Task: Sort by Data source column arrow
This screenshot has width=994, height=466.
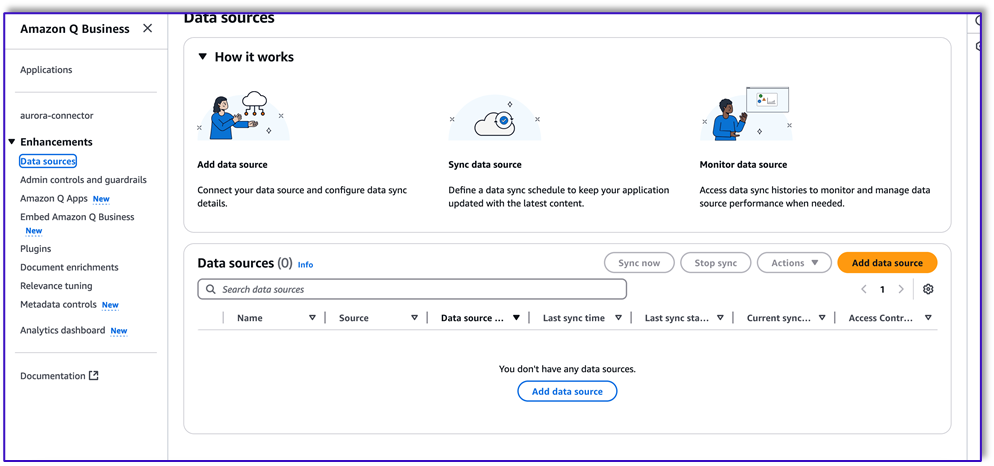Action: [516, 318]
